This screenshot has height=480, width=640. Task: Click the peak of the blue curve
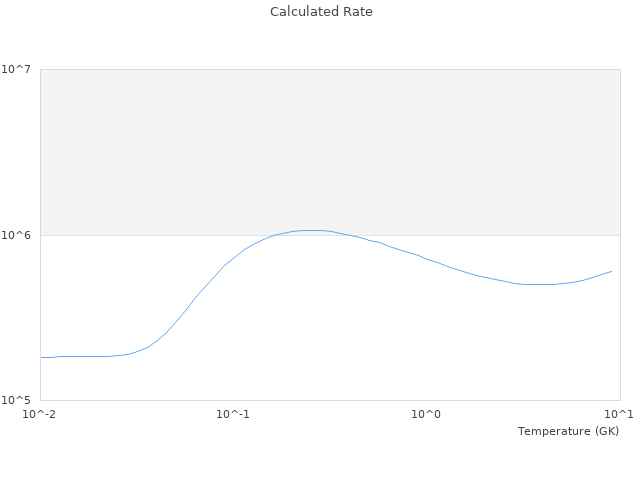pyautogui.click(x=310, y=230)
